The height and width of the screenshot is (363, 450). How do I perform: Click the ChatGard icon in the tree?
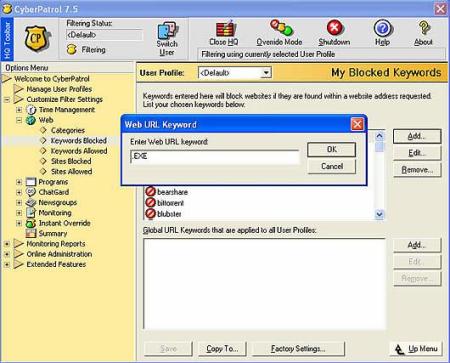pos(31,192)
